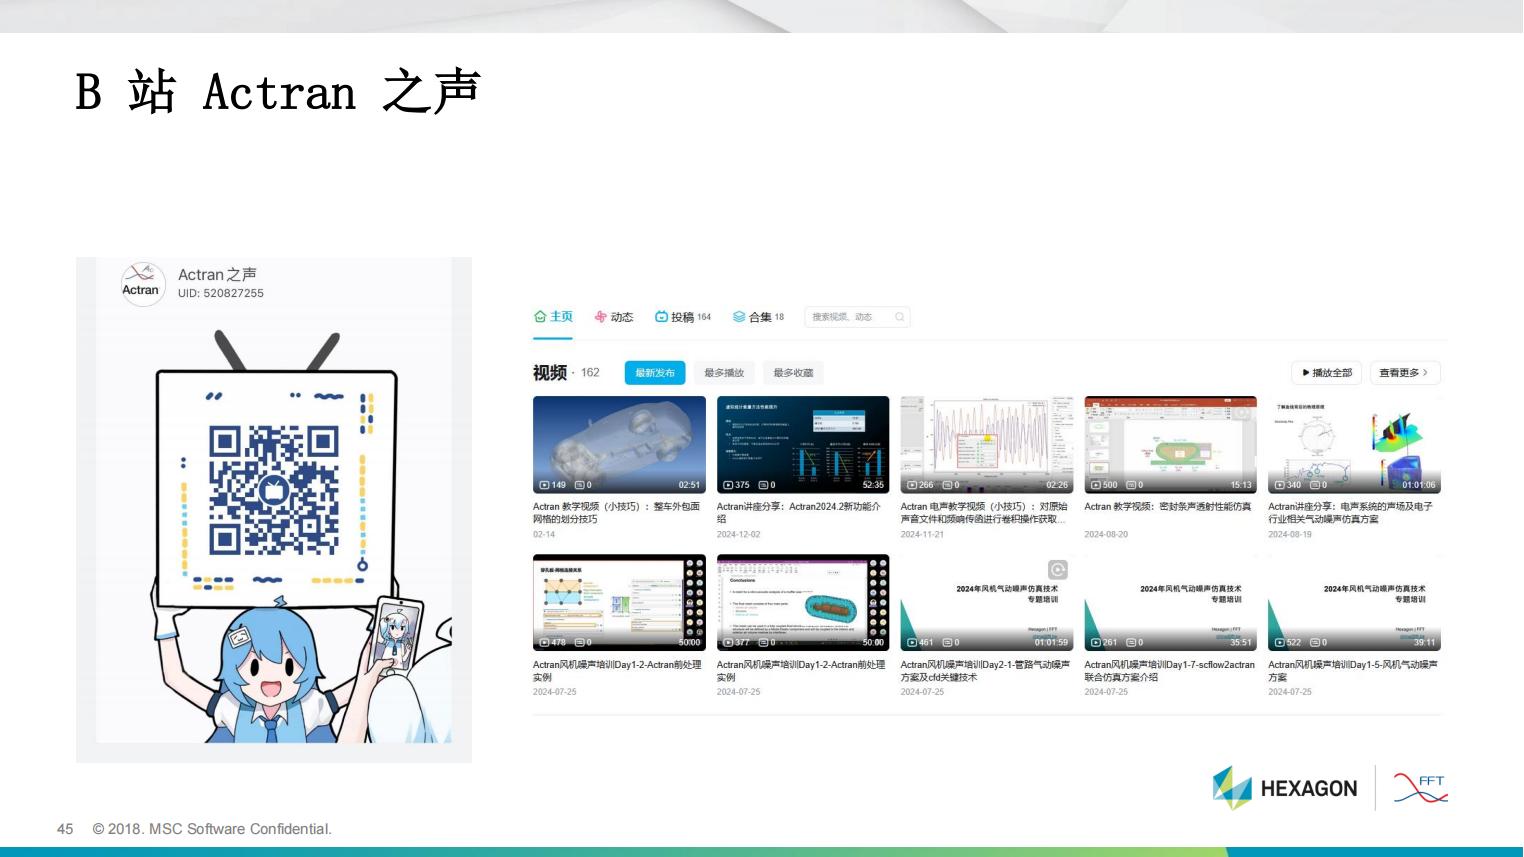Image resolution: width=1524 pixels, height=857 pixels.
Task: Click the date '2024-11-21'
Action: (923, 534)
